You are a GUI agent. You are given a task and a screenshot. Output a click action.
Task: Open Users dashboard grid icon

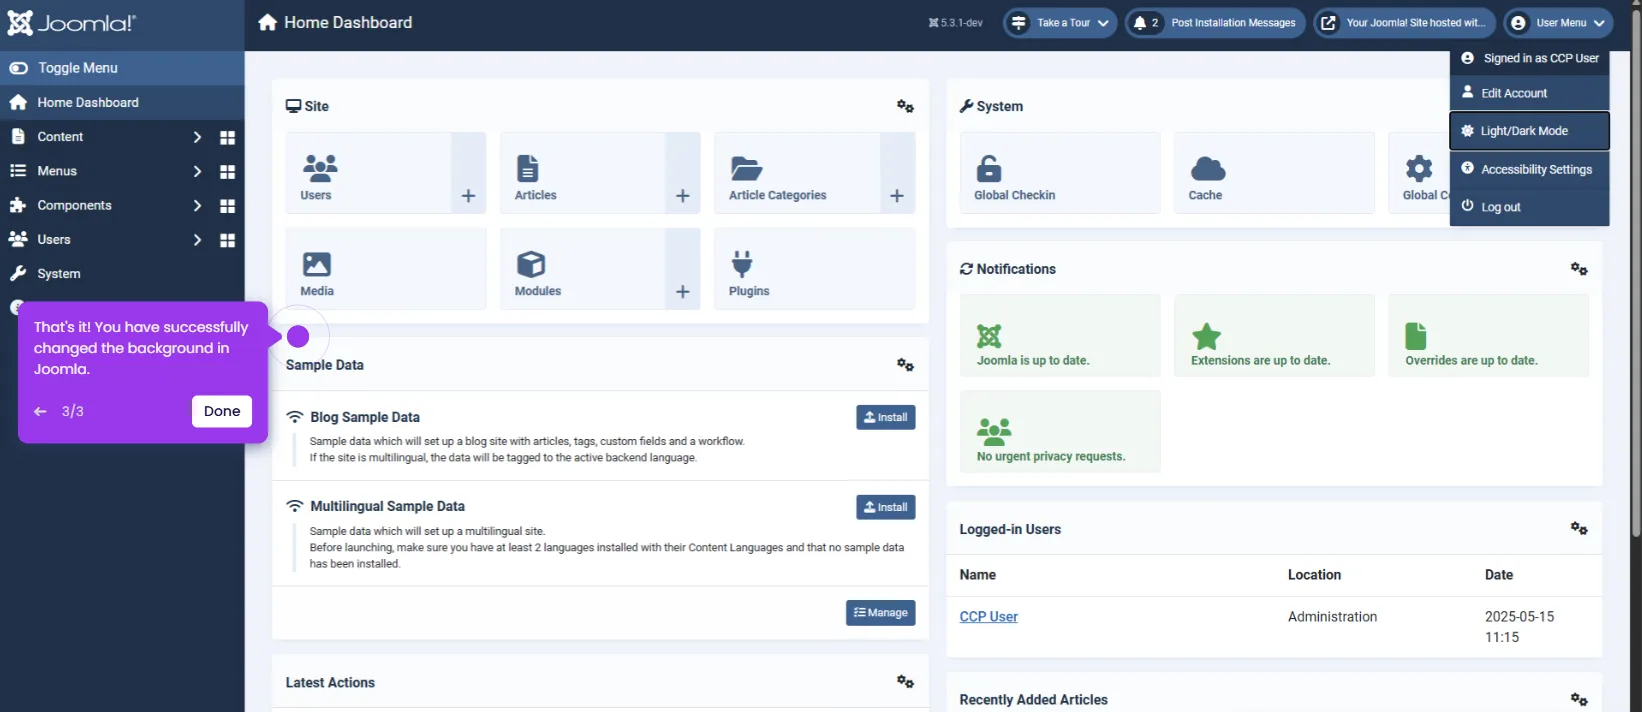click(x=227, y=240)
